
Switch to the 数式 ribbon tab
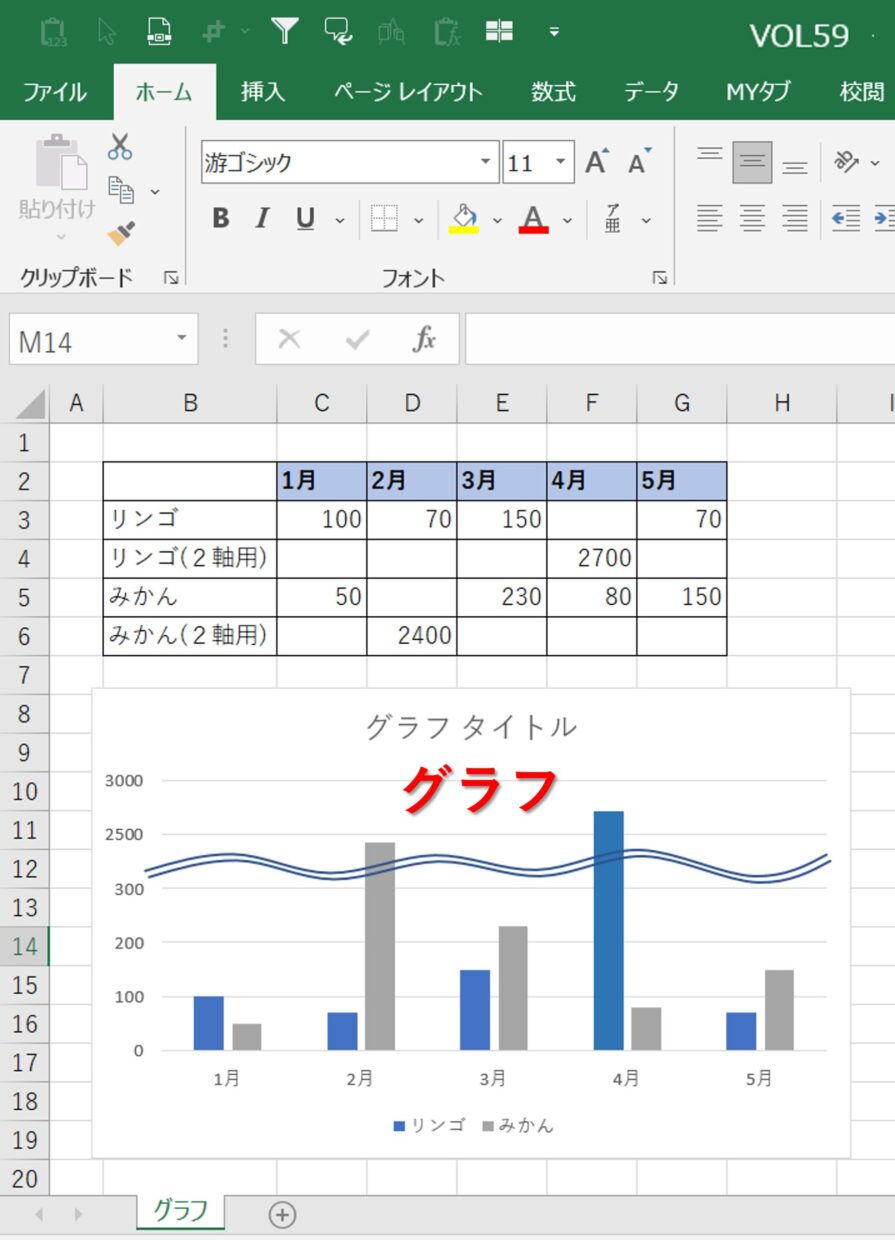coord(553,92)
